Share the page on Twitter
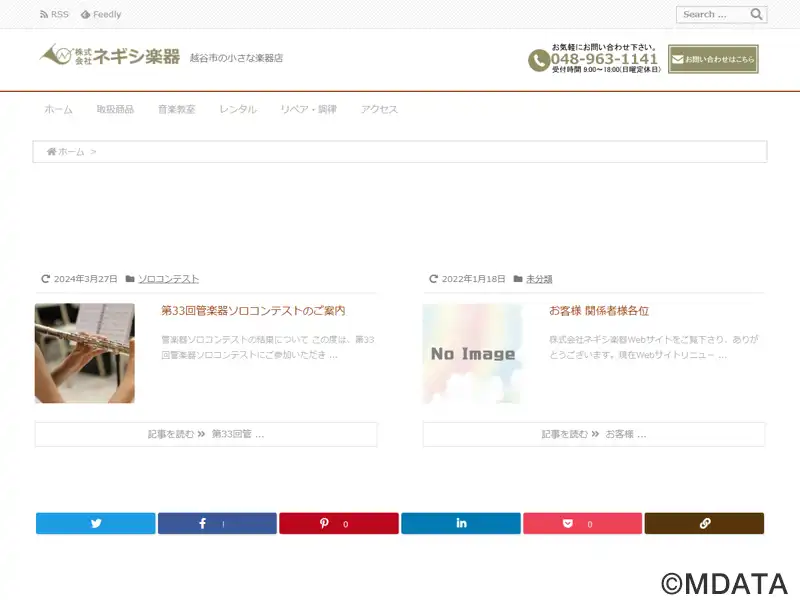This screenshot has height=600, width=800. pos(96,523)
